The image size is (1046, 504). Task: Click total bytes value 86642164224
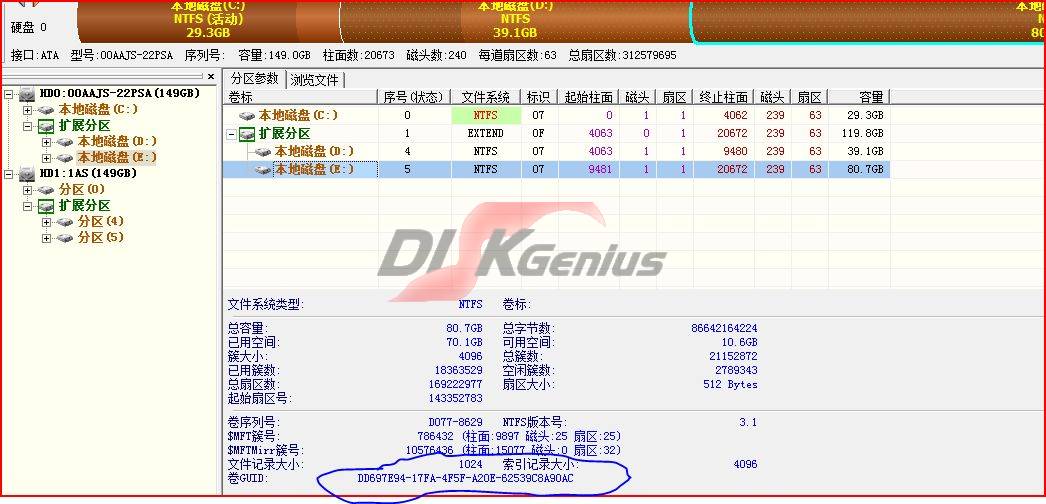[x=724, y=328]
